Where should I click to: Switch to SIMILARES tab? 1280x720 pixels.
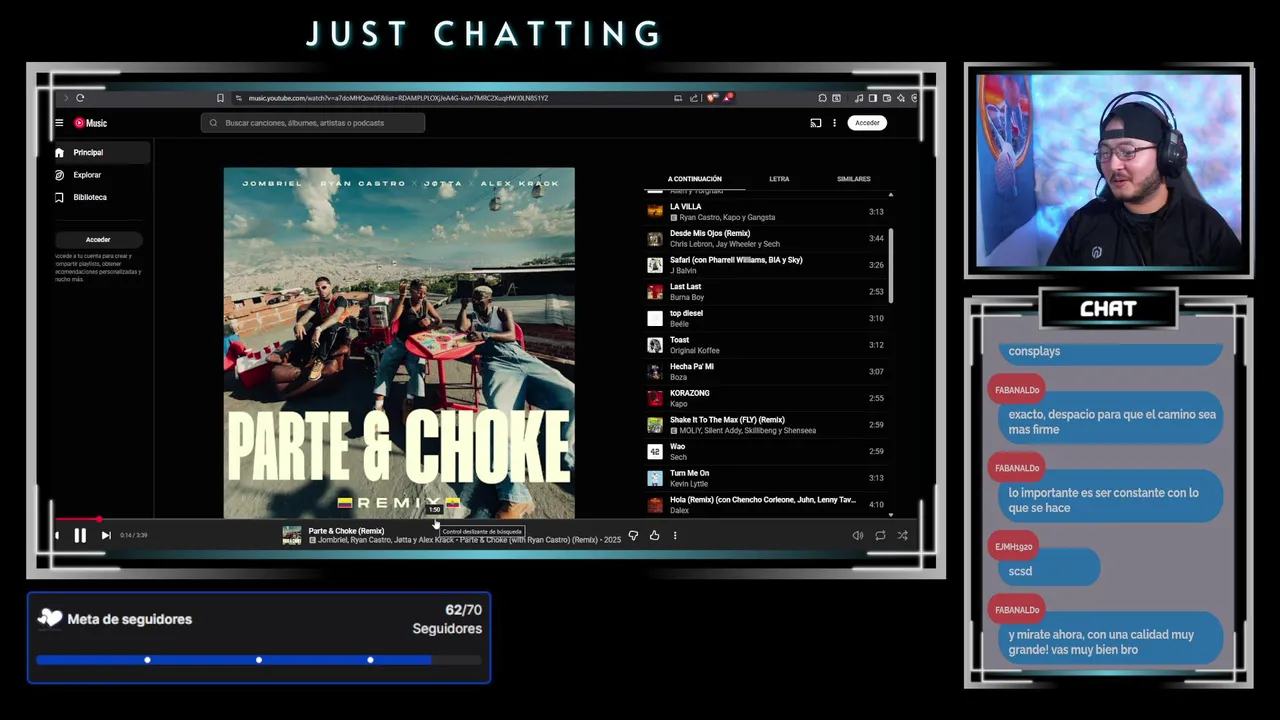[853, 179]
